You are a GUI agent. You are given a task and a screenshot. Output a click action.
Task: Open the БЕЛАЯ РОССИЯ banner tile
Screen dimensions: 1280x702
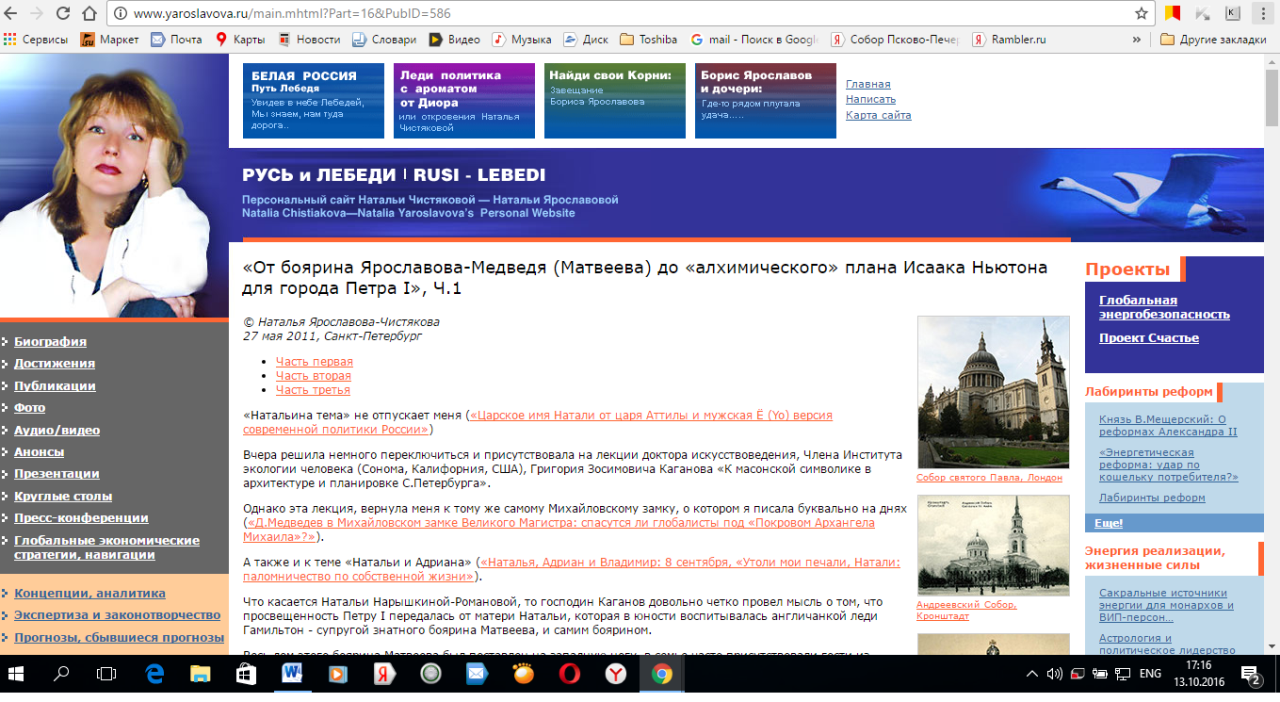click(313, 101)
